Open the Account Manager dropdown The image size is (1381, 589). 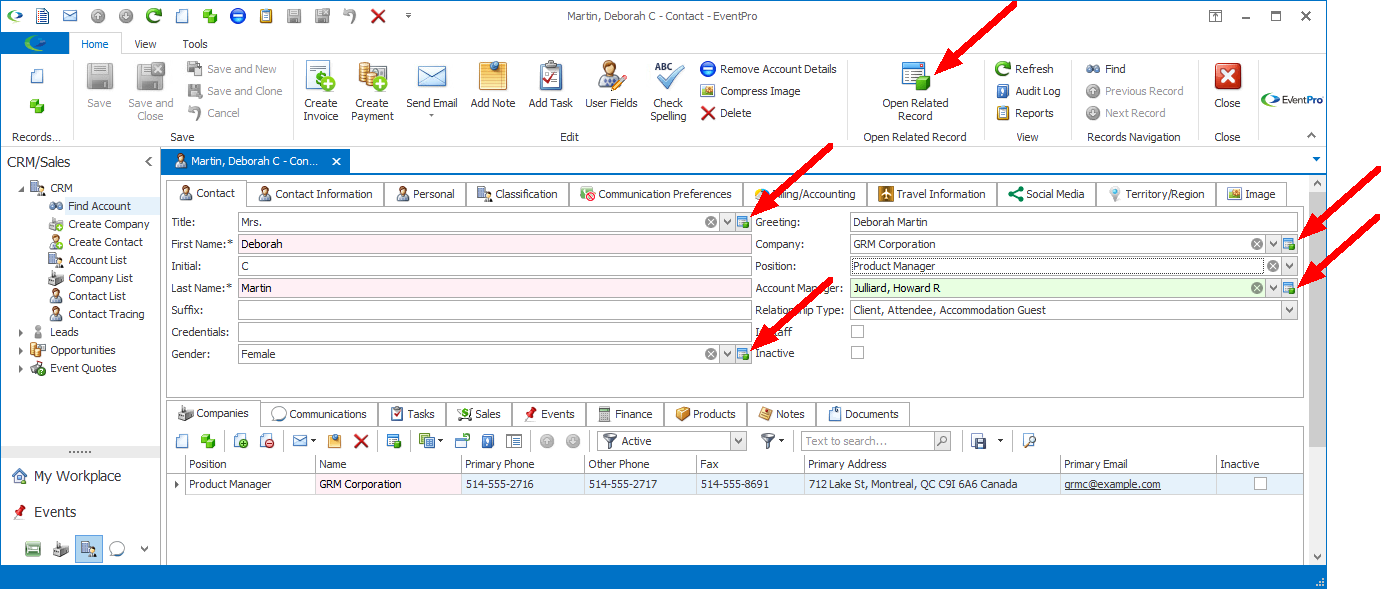click(x=1273, y=288)
